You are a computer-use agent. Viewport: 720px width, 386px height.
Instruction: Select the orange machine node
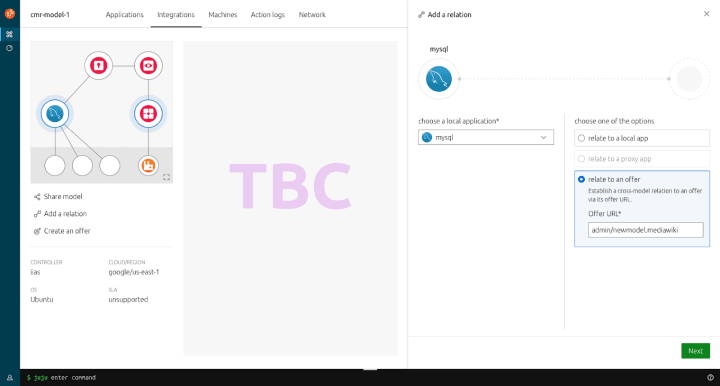click(148, 166)
